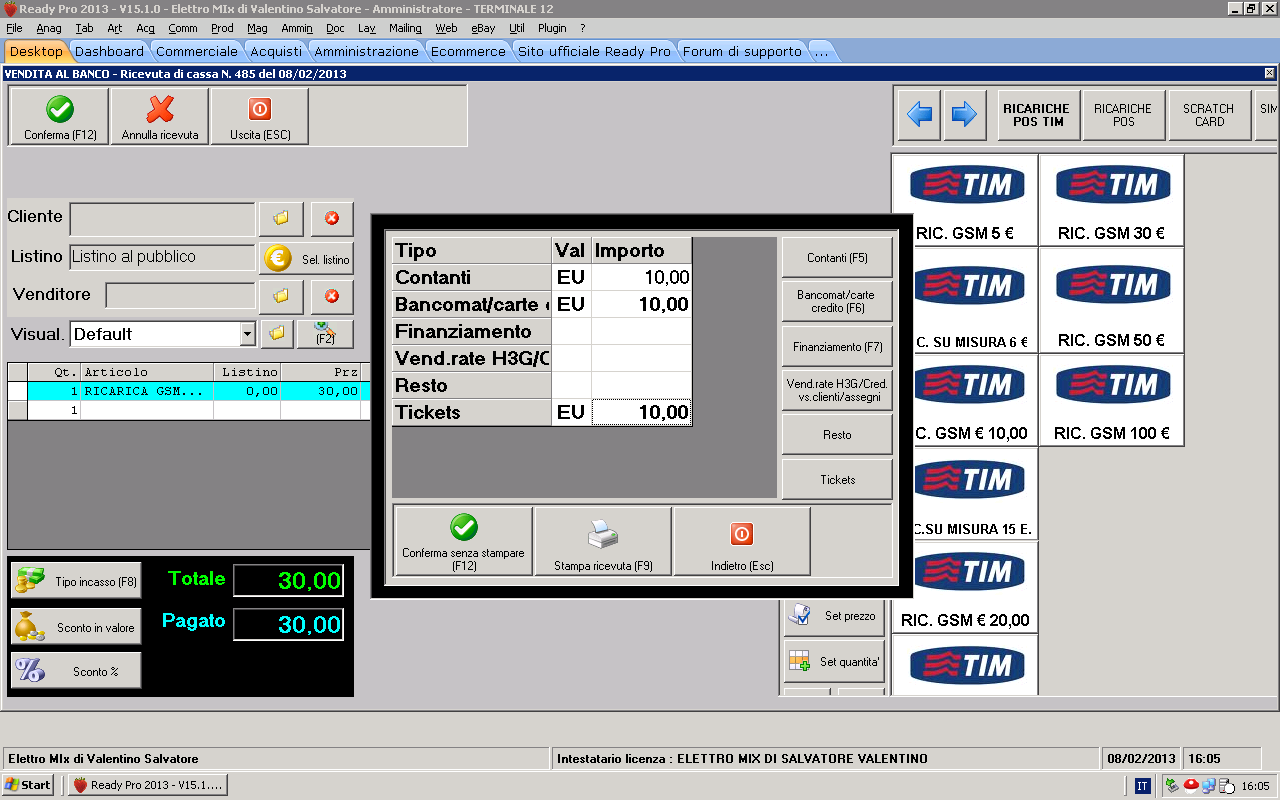
Task: Switch to the Ecommerce tab
Action: point(468,51)
